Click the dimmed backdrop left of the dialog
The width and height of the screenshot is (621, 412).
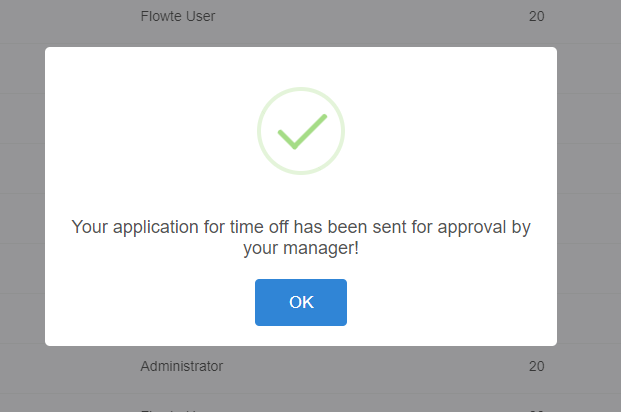coord(22,196)
